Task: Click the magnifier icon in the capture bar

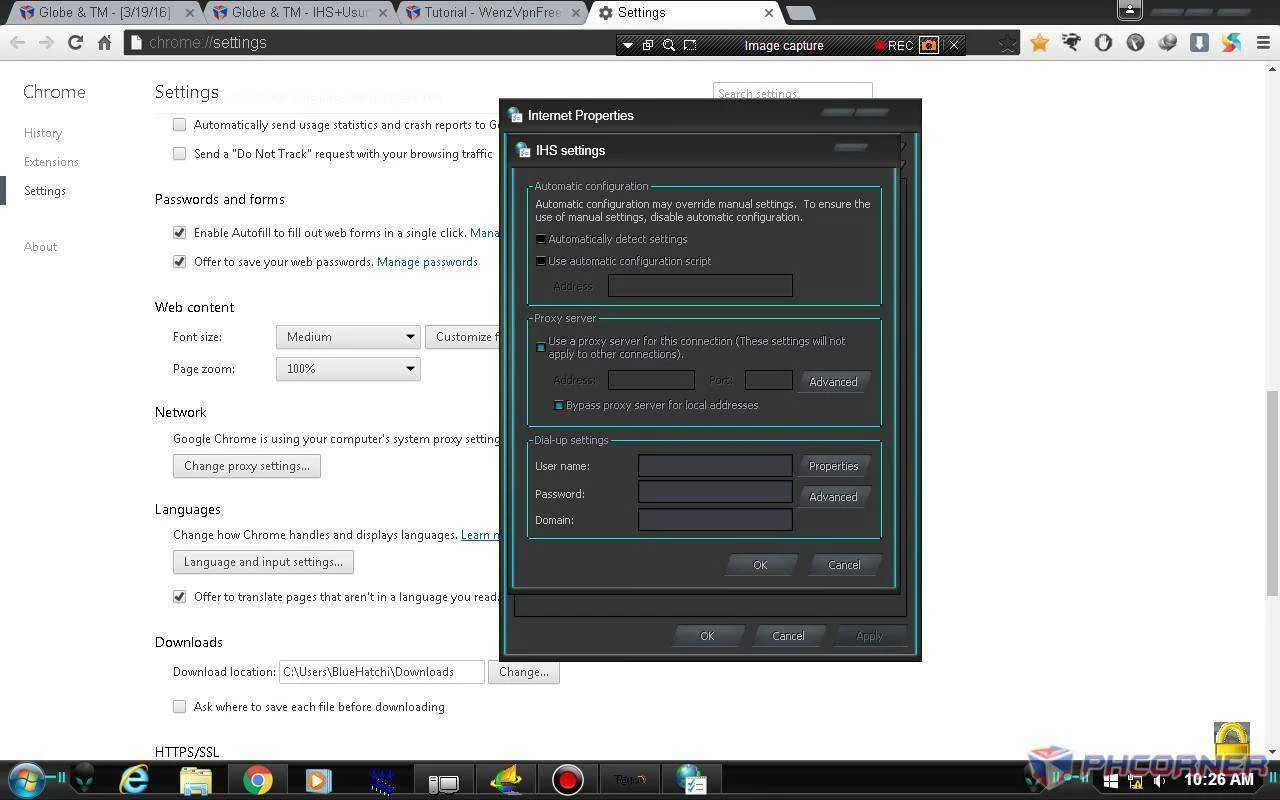Action: [x=669, y=45]
